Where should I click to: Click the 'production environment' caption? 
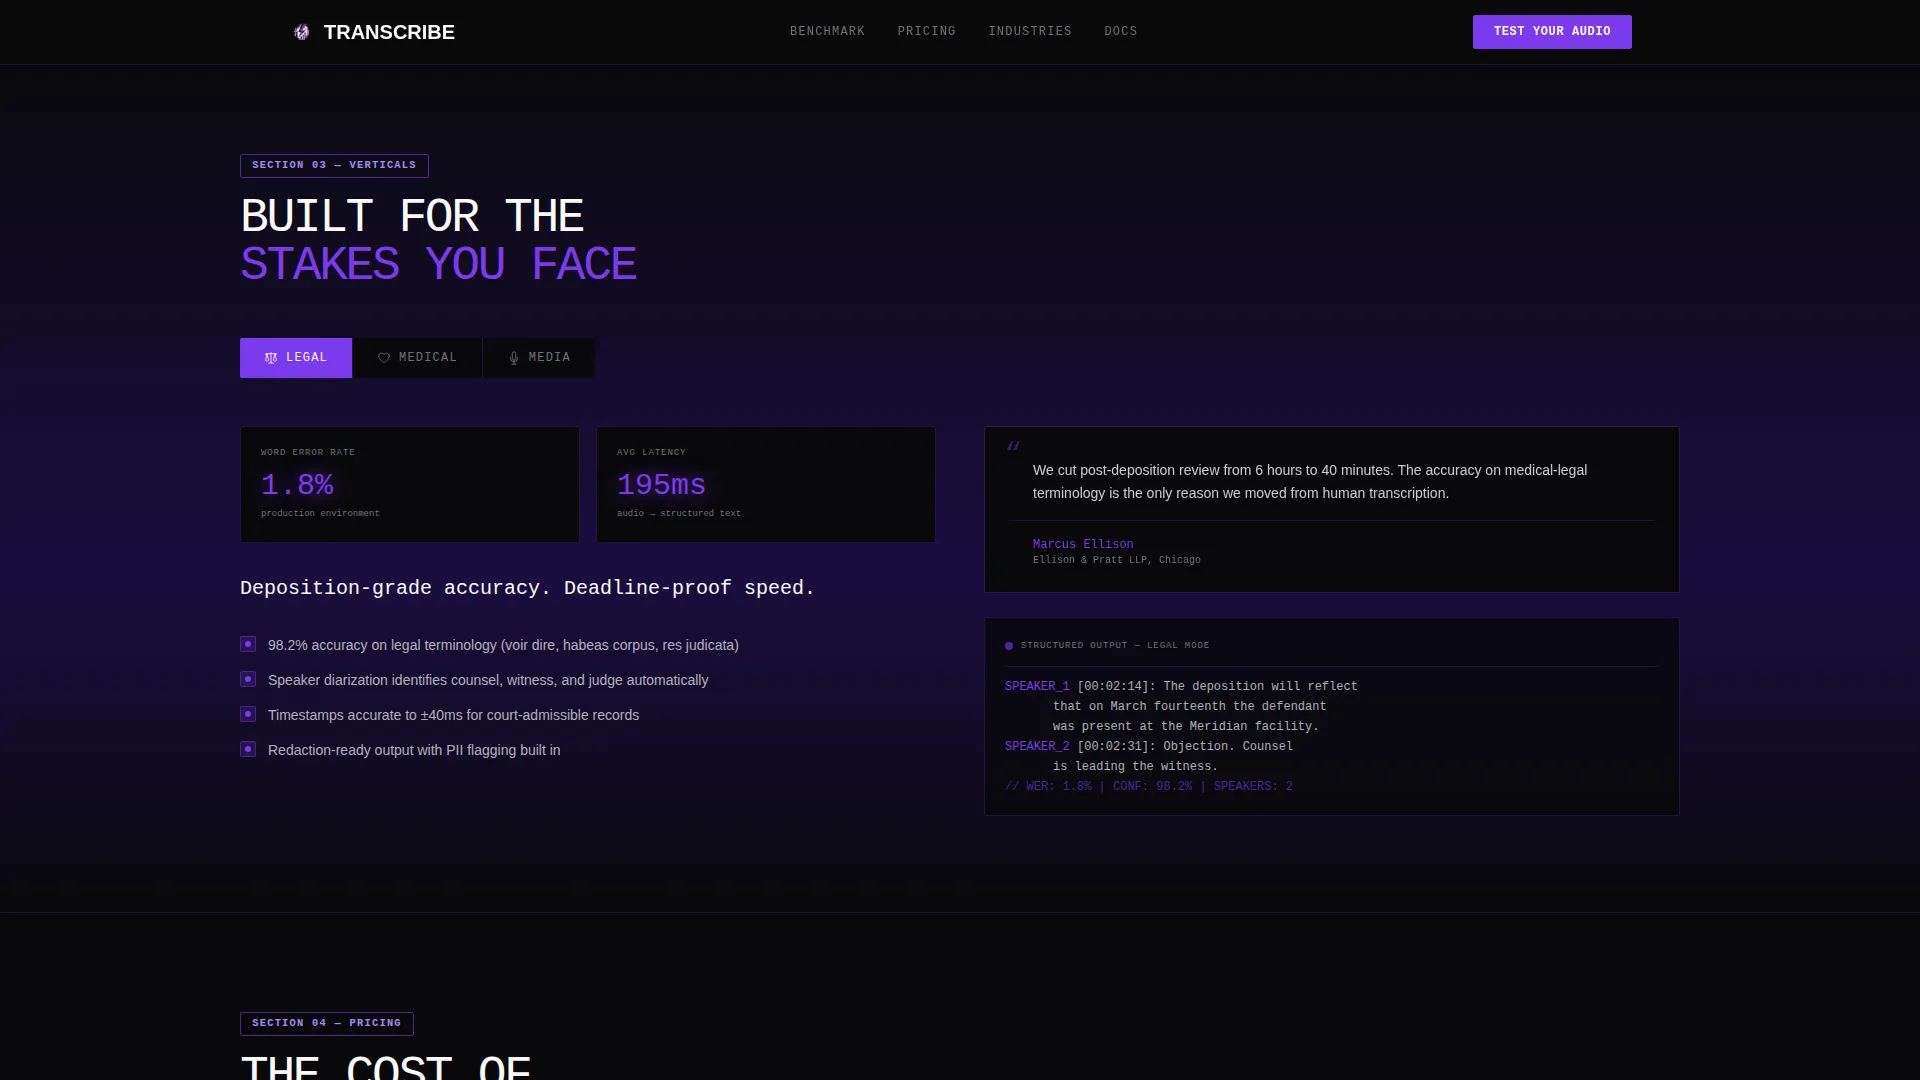(x=320, y=513)
